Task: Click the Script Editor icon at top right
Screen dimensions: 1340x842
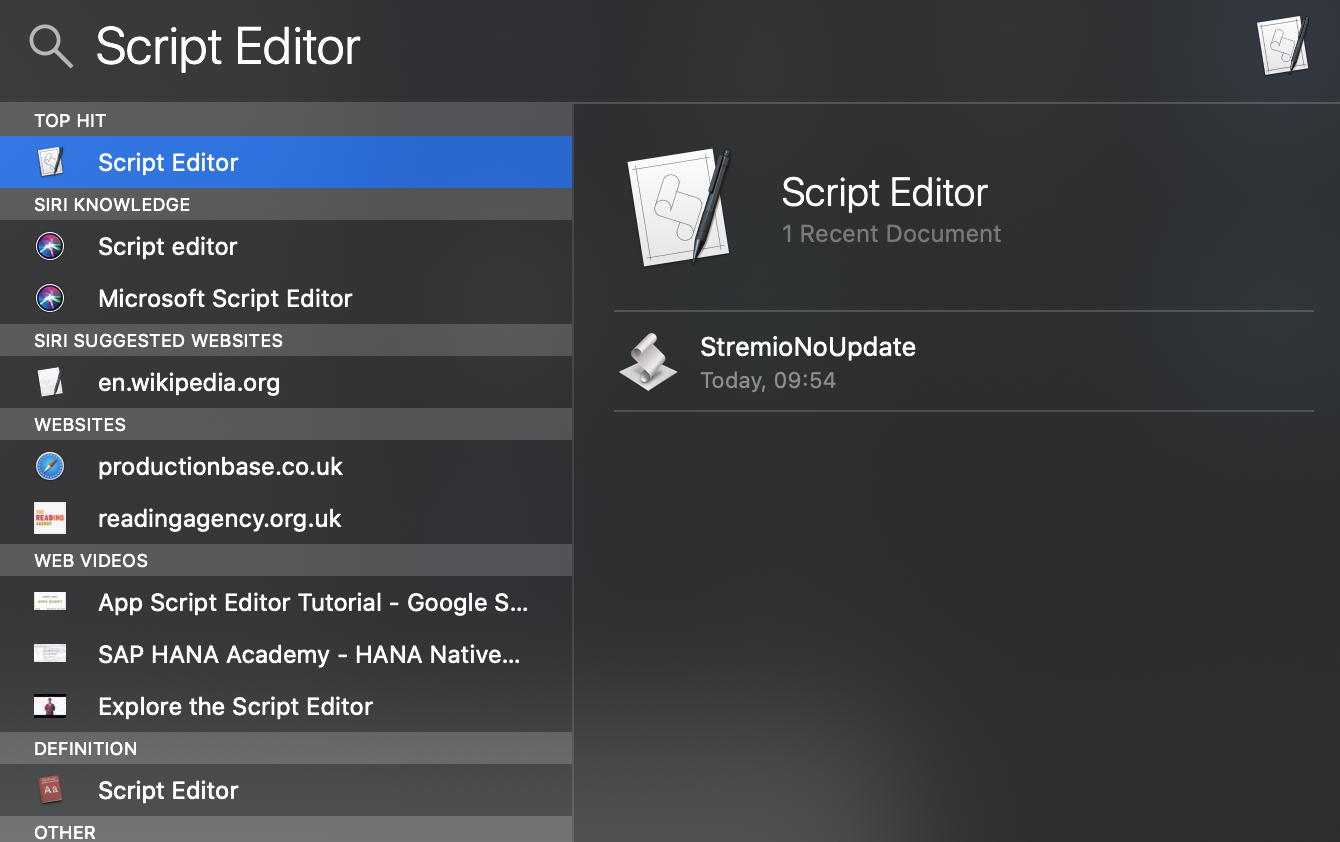Action: coord(1284,45)
